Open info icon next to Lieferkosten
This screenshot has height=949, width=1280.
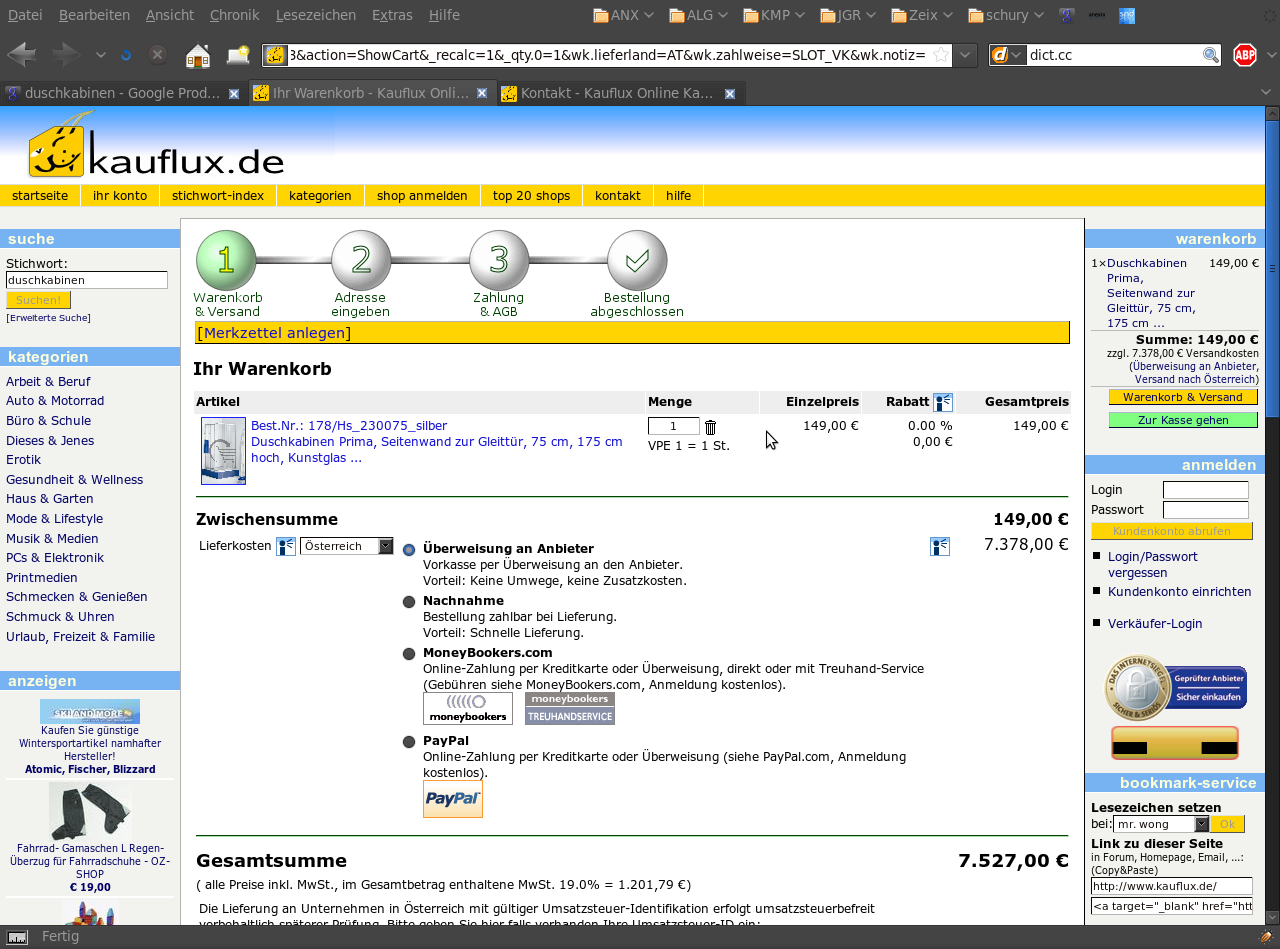(285, 546)
